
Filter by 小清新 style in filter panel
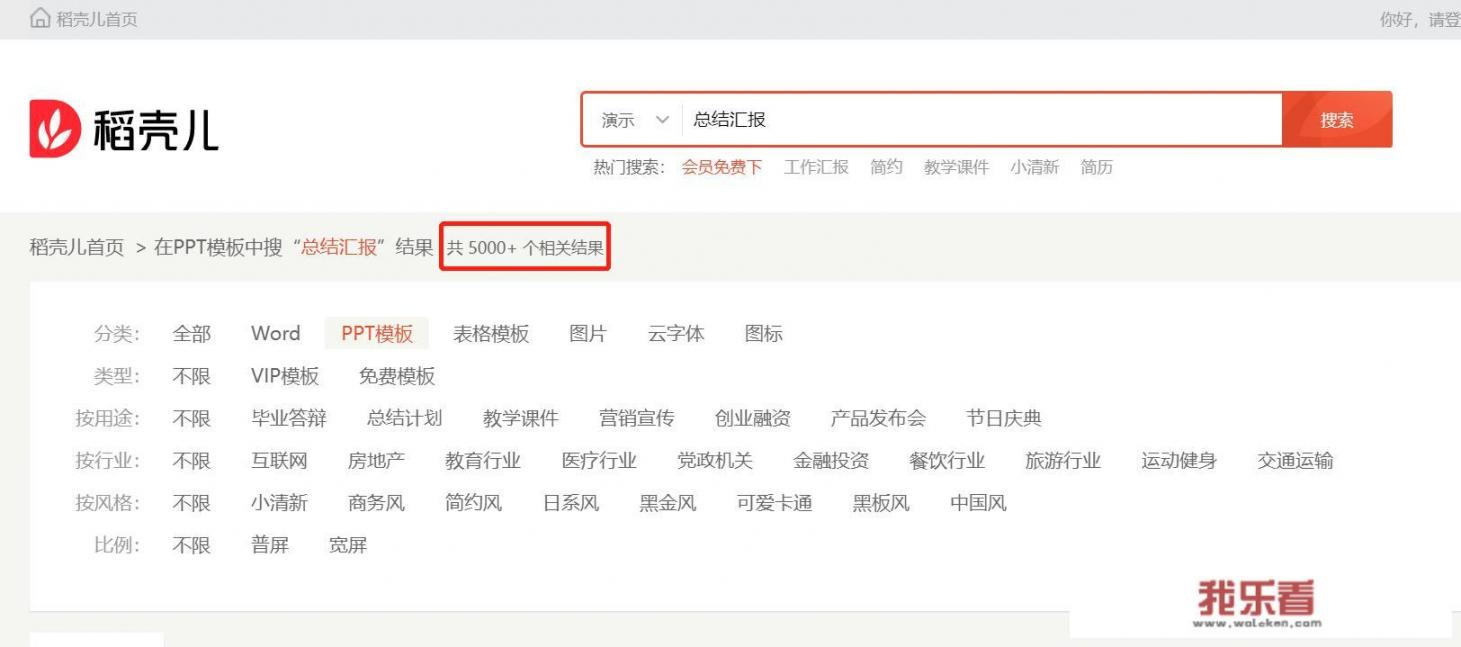tap(279, 503)
